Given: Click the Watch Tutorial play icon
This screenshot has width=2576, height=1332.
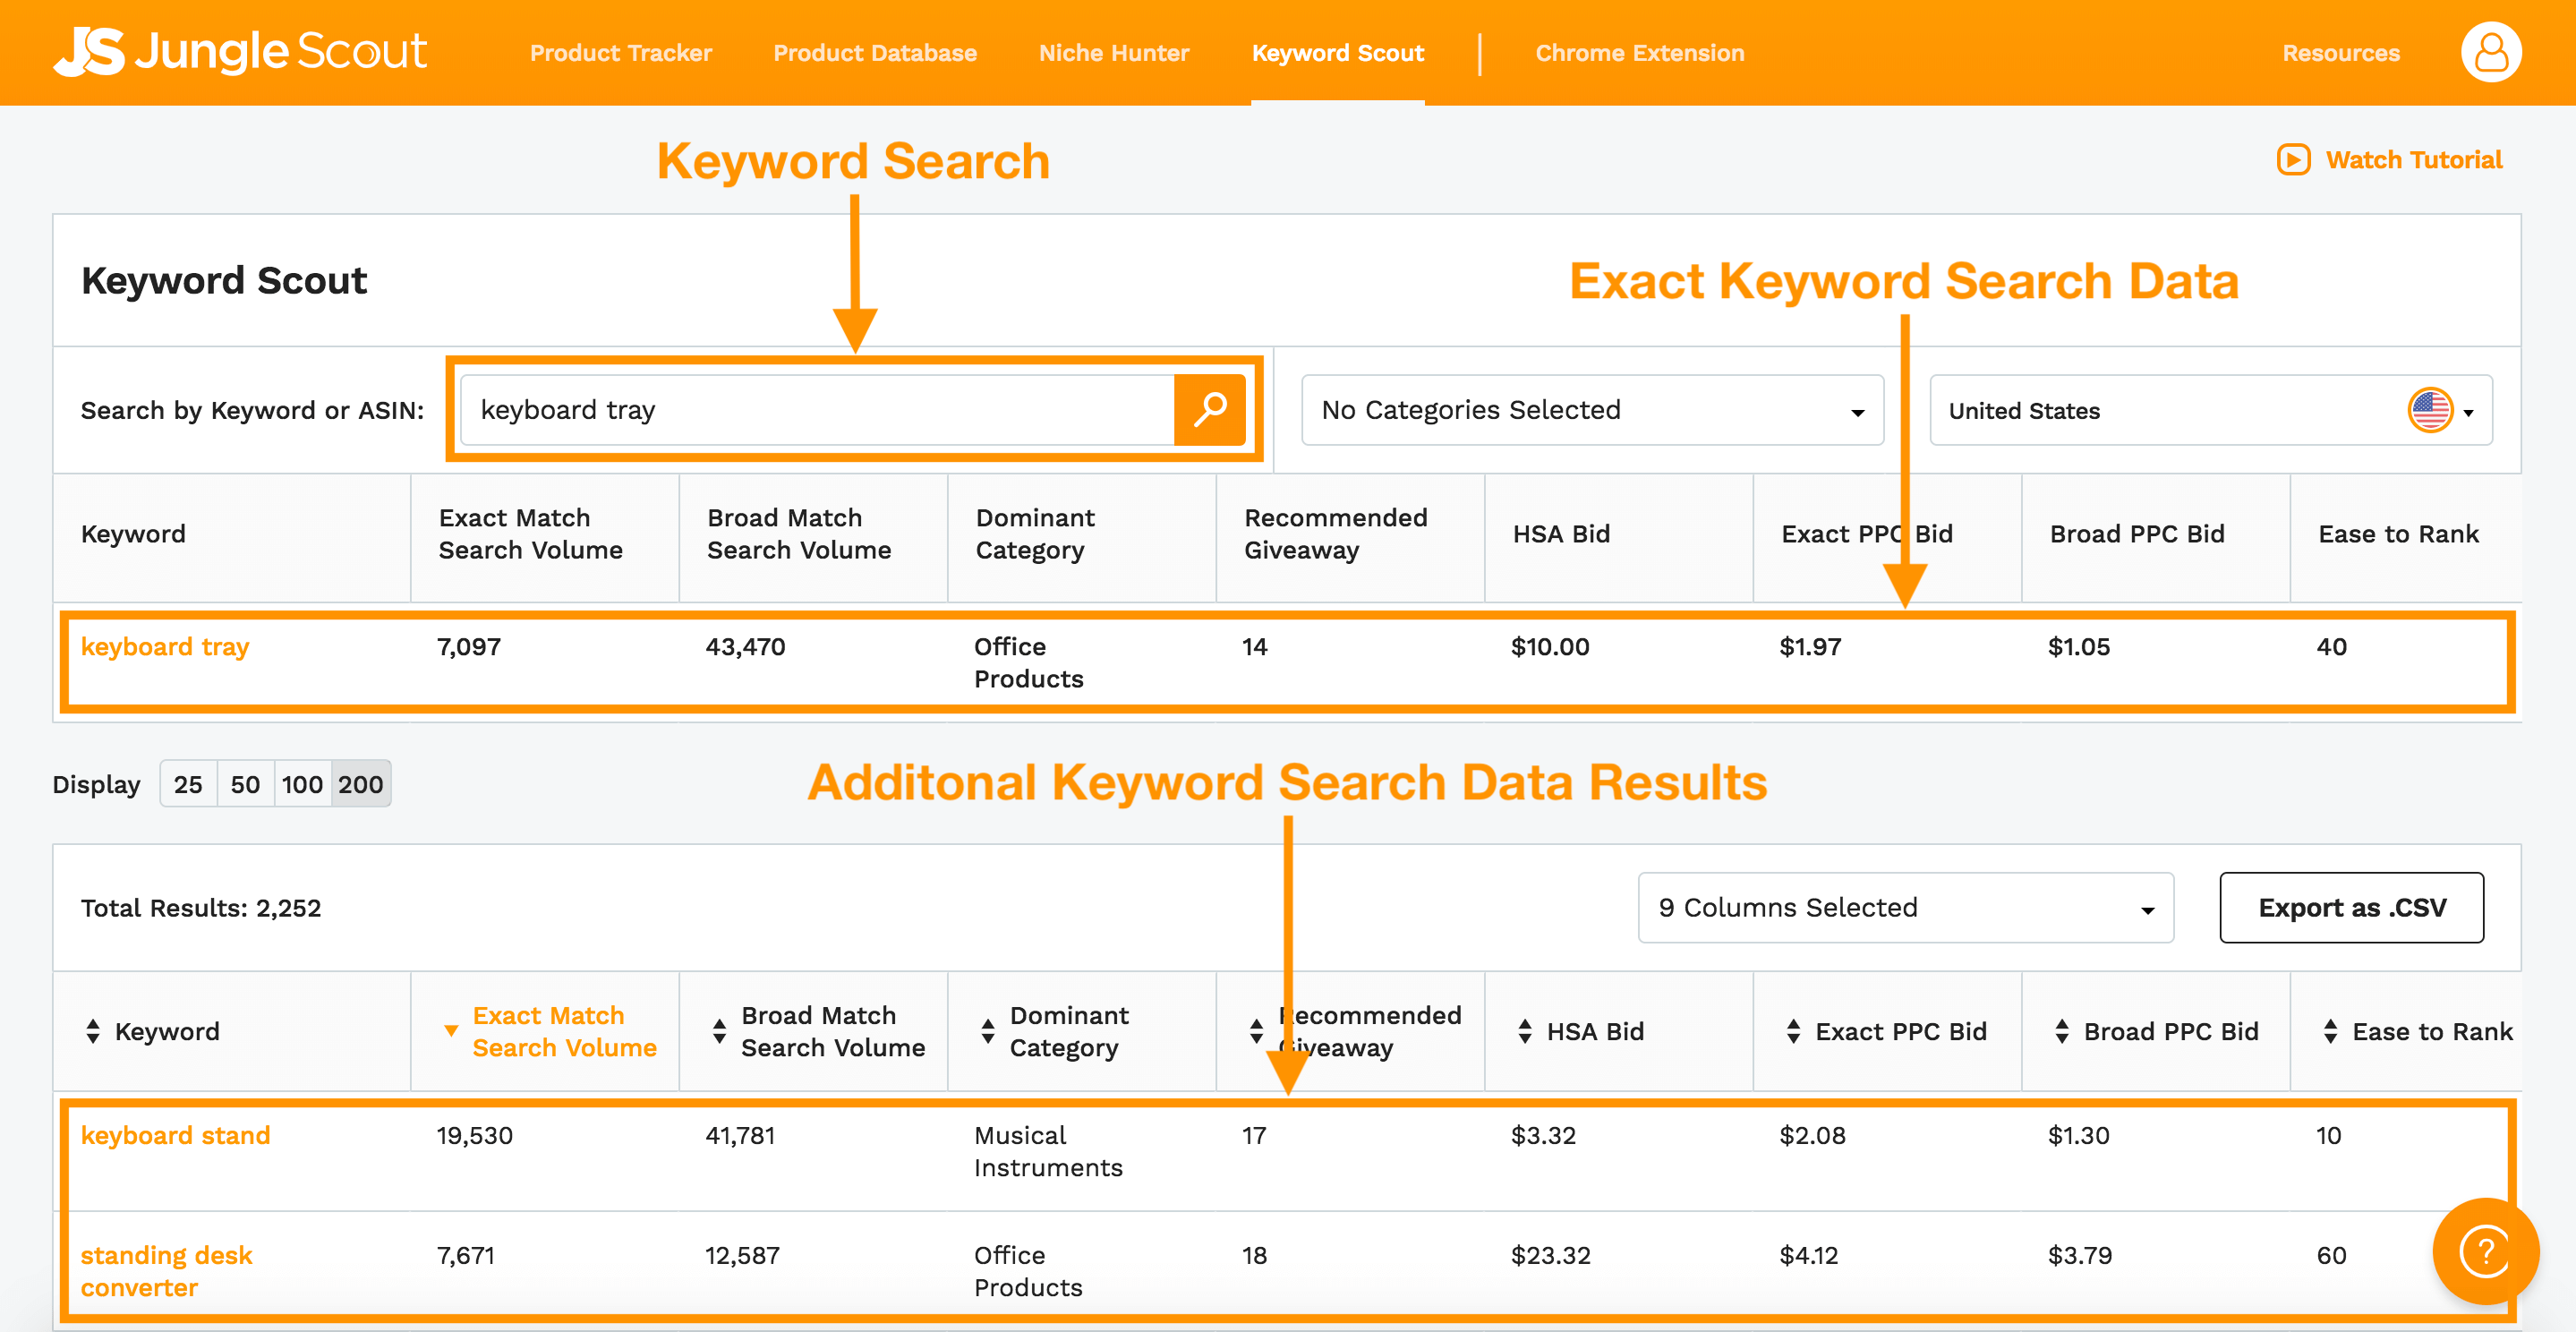Looking at the screenshot, I should click(2293, 160).
